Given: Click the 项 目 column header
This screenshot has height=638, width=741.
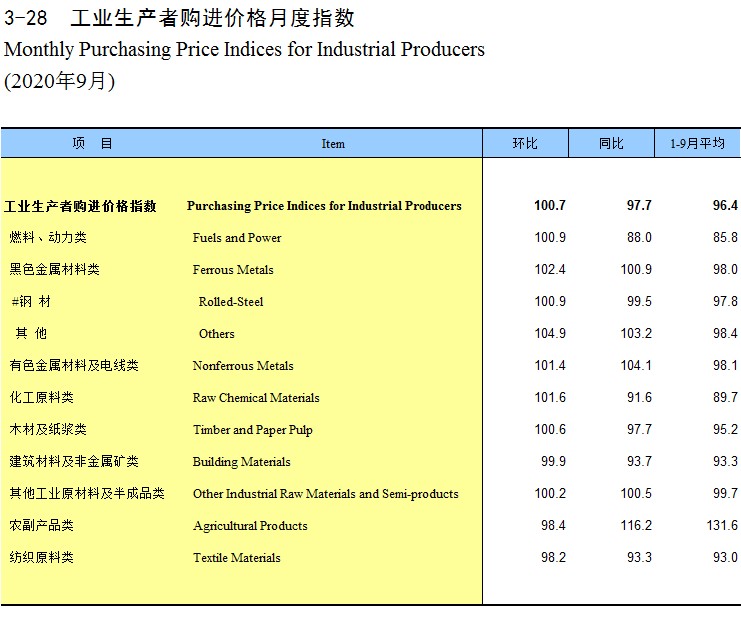Looking at the screenshot, I should tap(92, 143).
